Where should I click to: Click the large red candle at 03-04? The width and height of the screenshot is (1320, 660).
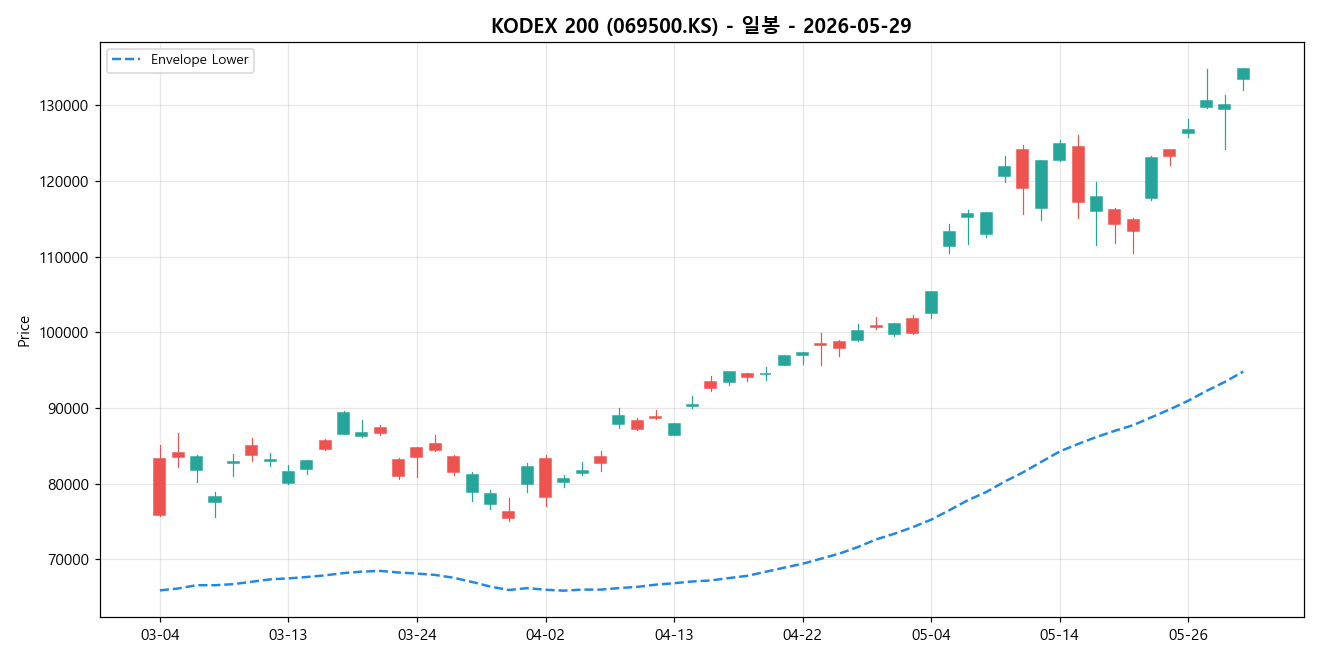coord(159,487)
